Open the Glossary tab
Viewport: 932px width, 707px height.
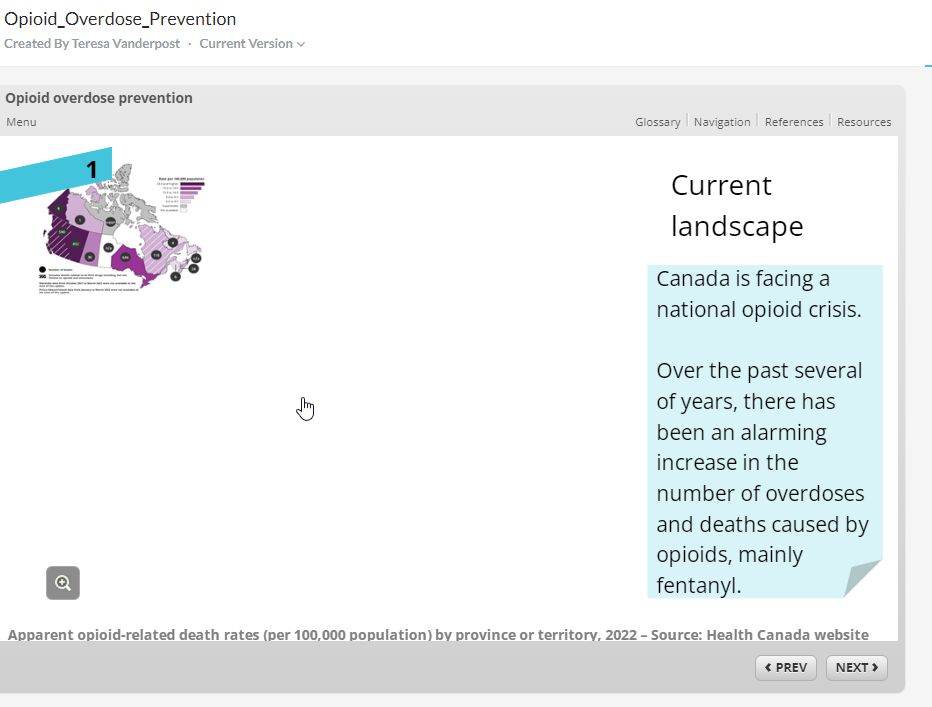(x=657, y=122)
